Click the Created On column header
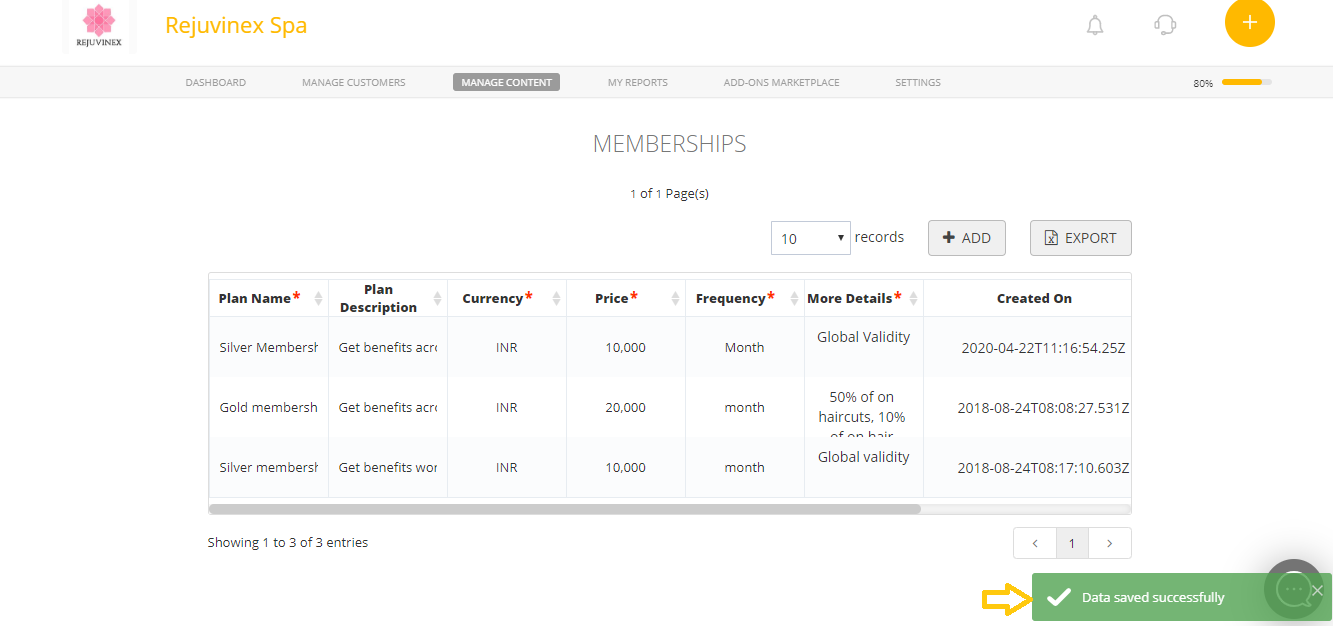This screenshot has height=626, width=1333. (x=1034, y=298)
